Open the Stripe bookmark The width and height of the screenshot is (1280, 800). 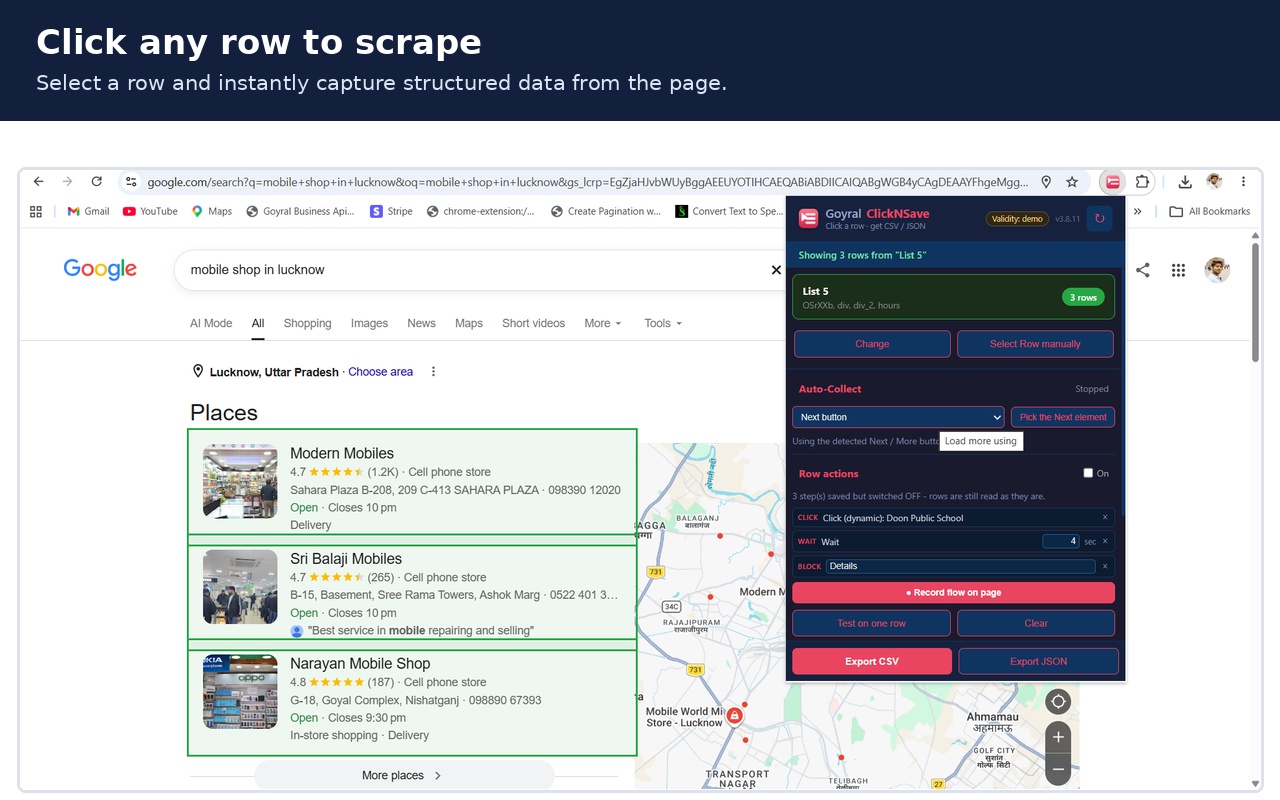pyautogui.click(x=391, y=211)
